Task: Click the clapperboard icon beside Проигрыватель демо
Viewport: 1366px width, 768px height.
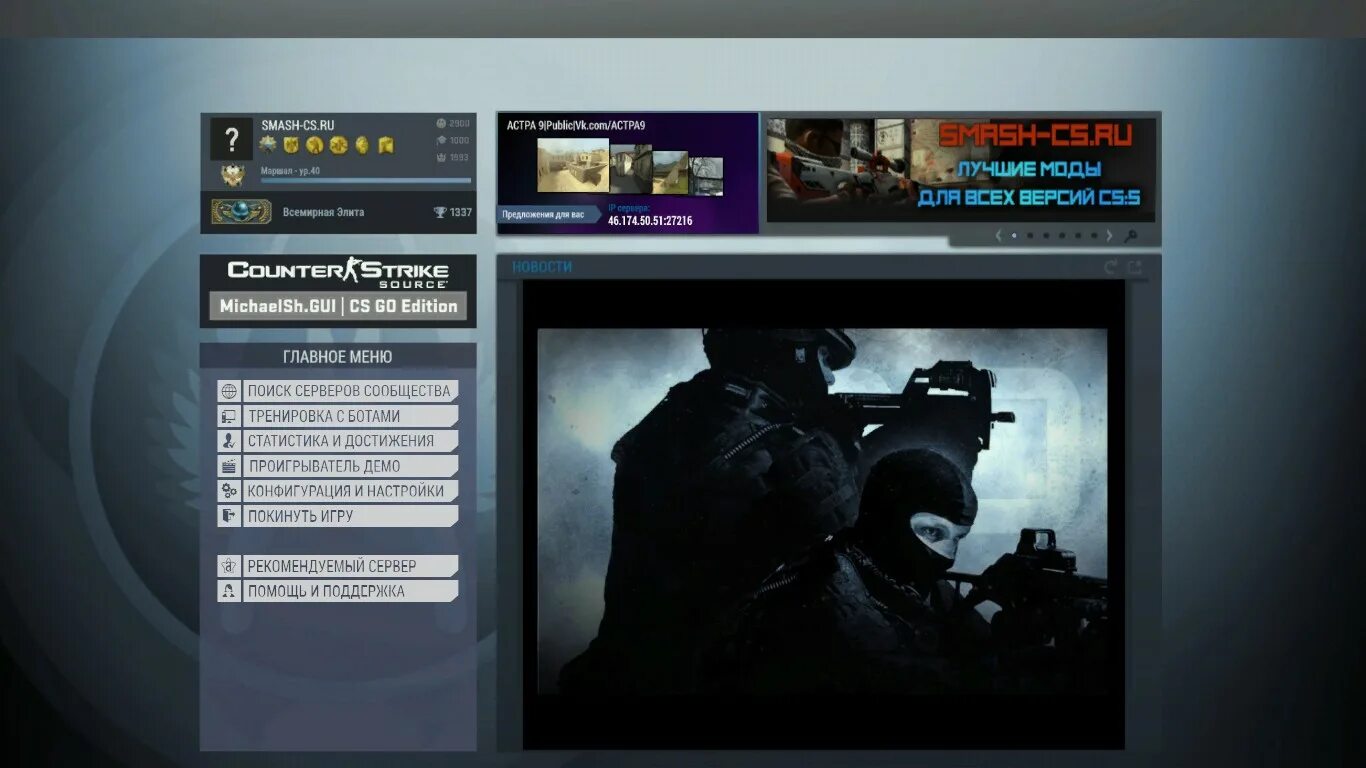Action: [x=229, y=466]
